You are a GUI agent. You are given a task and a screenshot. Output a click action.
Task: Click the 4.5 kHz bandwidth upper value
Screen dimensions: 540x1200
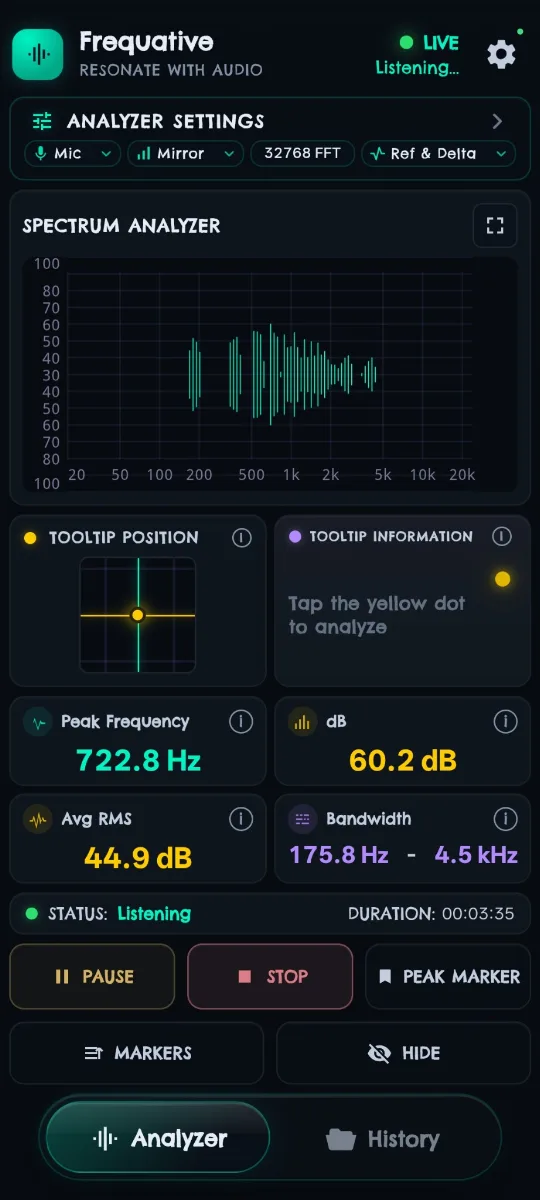tap(476, 855)
